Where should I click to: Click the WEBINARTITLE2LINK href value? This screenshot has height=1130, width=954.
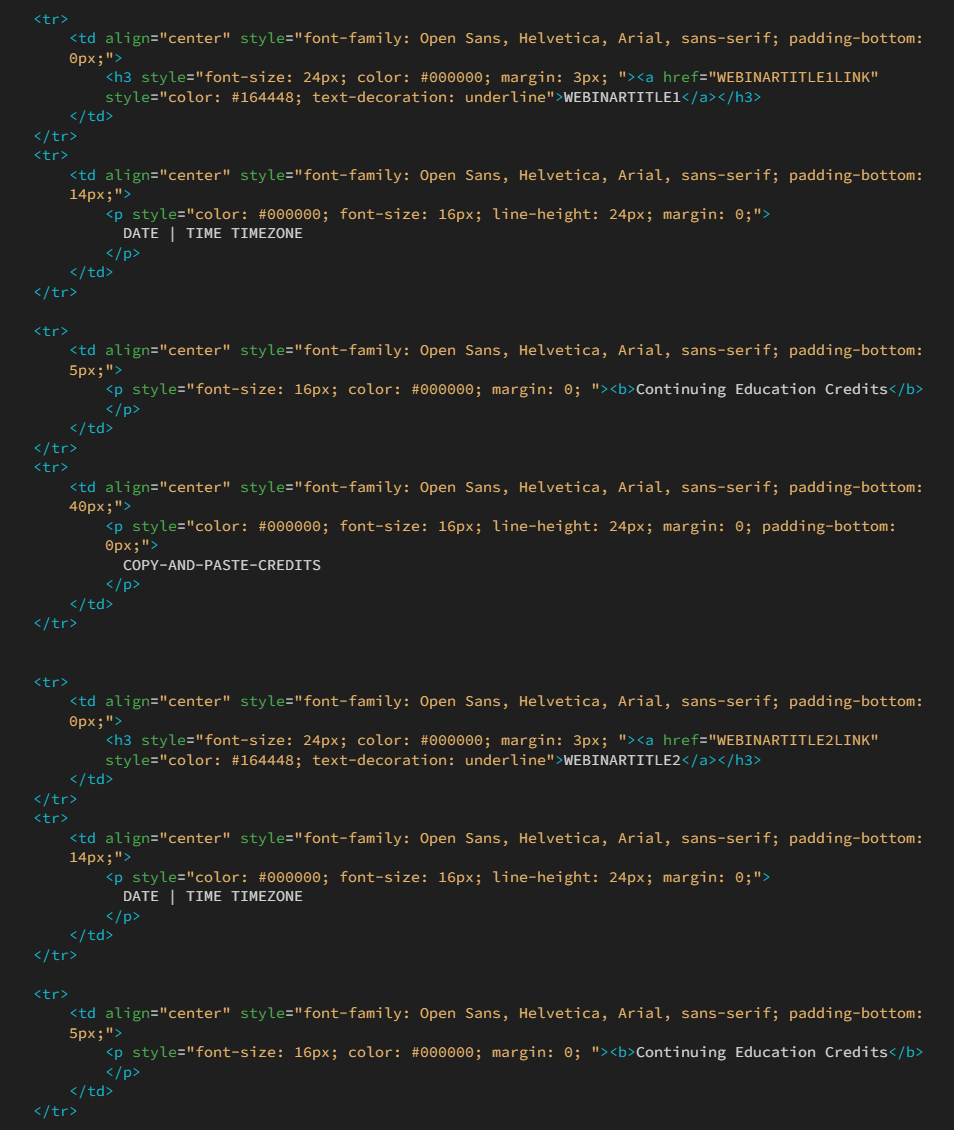793,740
